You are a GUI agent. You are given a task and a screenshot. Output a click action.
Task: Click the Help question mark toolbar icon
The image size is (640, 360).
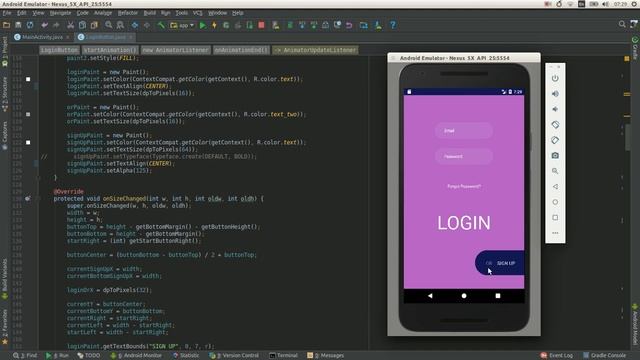(x=393, y=25)
